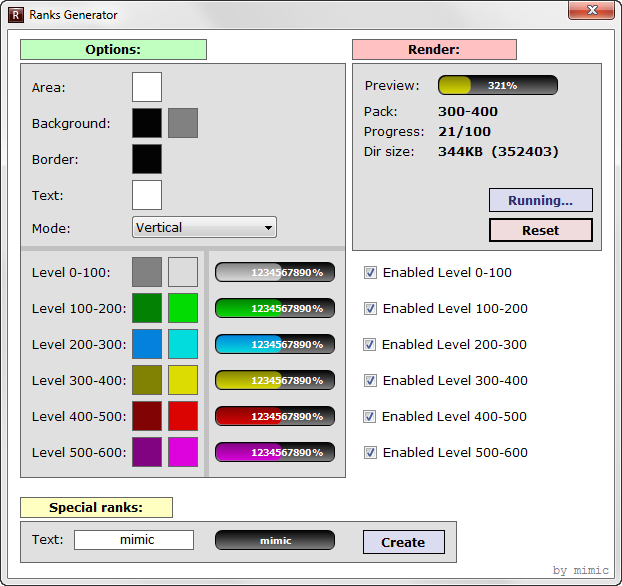Uncheck Enabled Level 200-300
This screenshot has height=586, width=622.
(x=370, y=344)
